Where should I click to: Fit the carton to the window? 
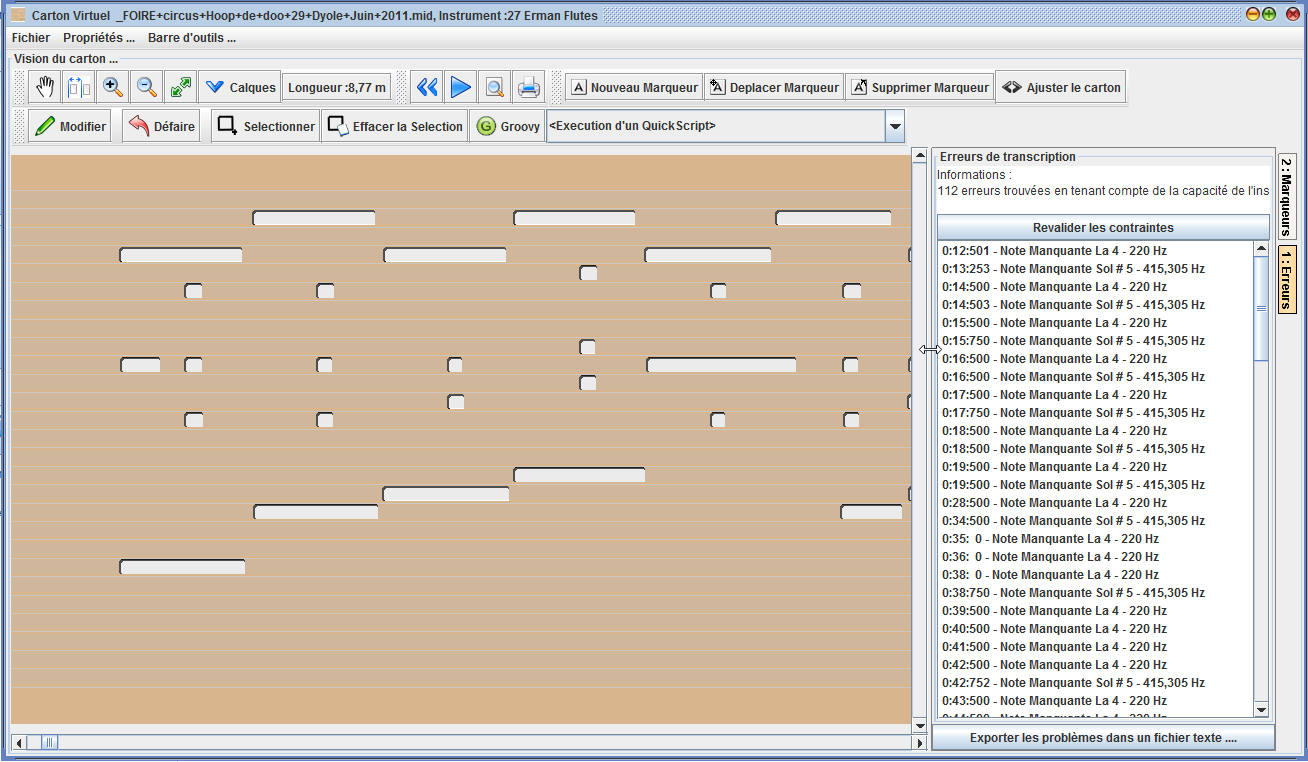pos(181,88)
